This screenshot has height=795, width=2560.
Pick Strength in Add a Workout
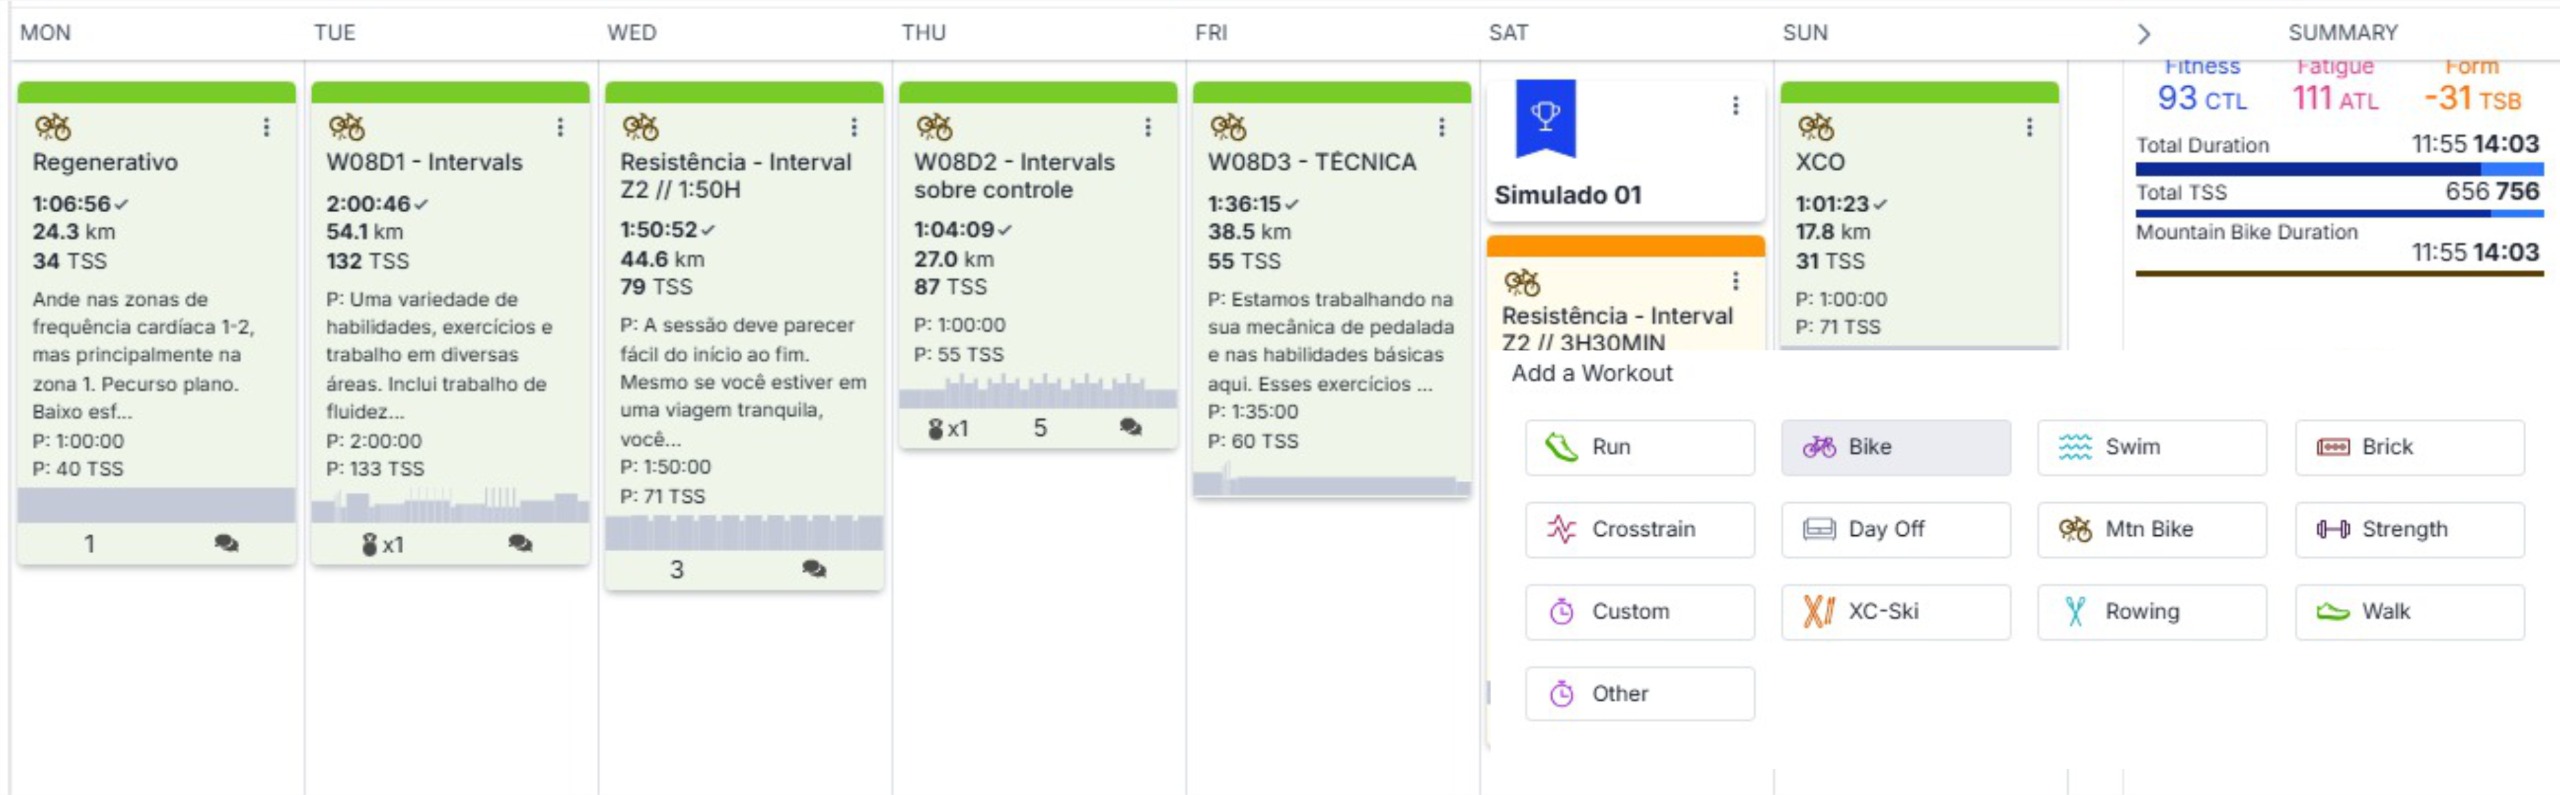(2408, 529)
